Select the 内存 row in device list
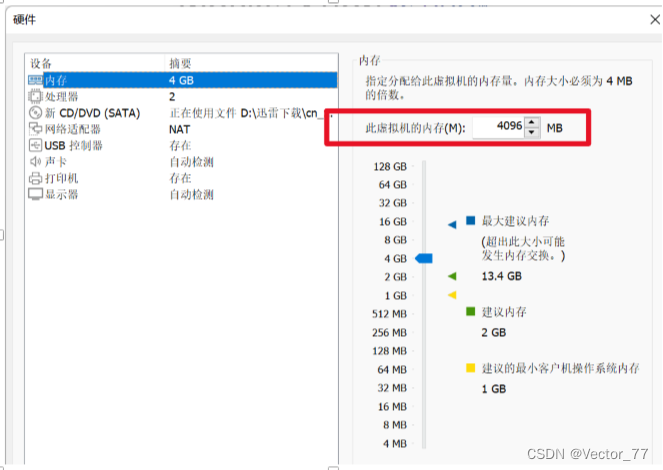663x470 pixels. pos(182,80)
